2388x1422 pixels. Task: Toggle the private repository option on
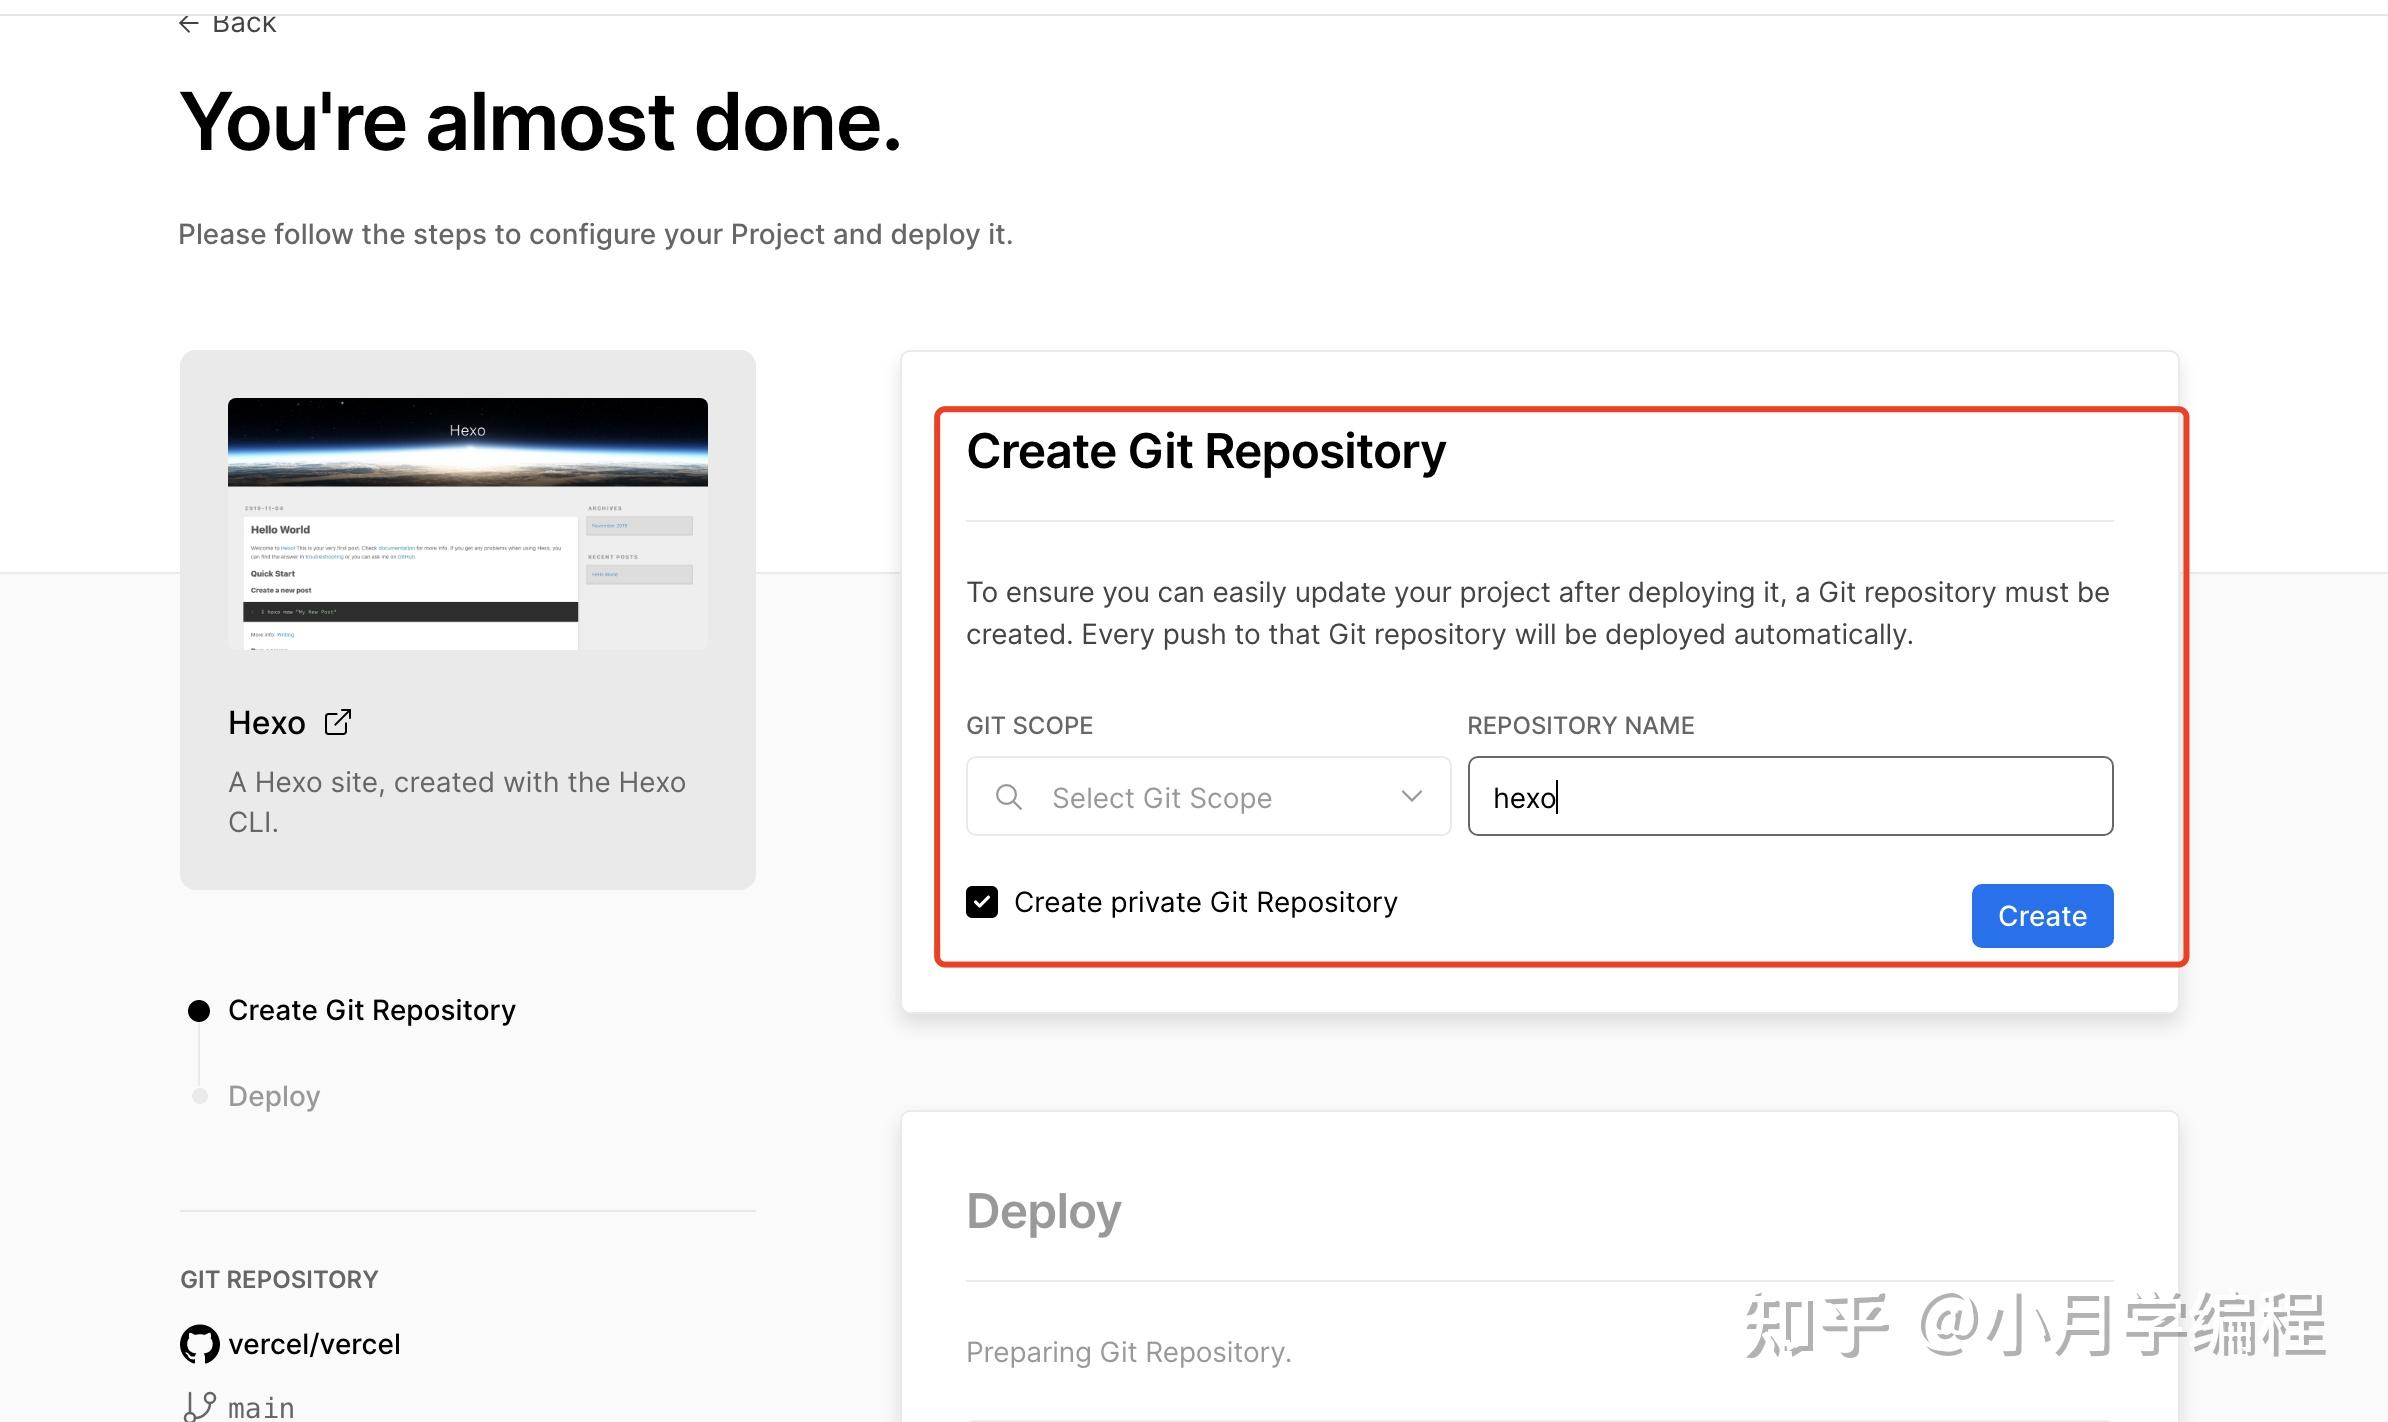tap(983, 901)
